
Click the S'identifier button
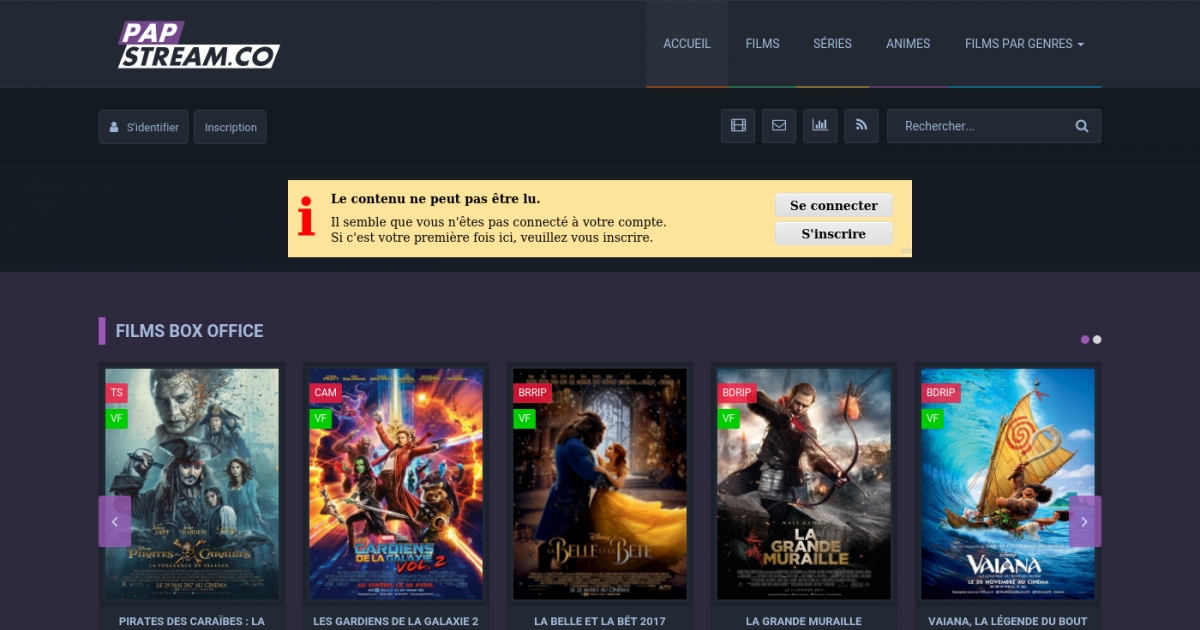point(143,127)
